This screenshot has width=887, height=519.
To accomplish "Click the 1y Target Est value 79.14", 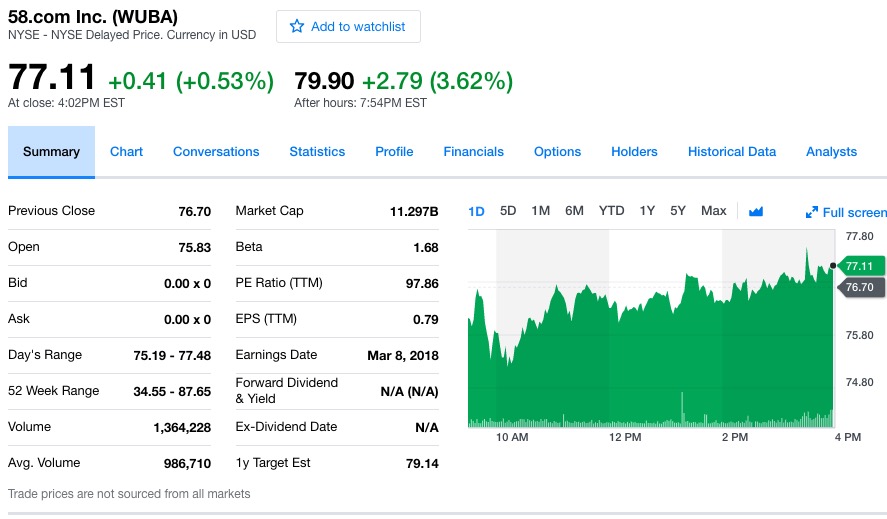I will point(422,464).
